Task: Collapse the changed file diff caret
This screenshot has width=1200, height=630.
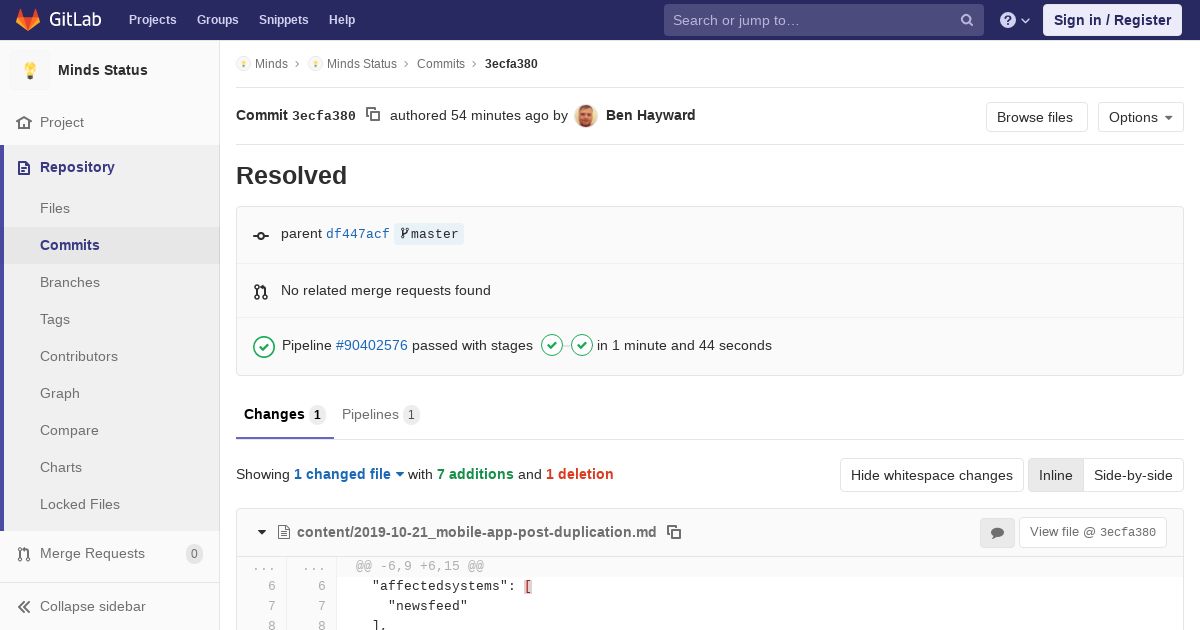Action: tap(262, 532)
